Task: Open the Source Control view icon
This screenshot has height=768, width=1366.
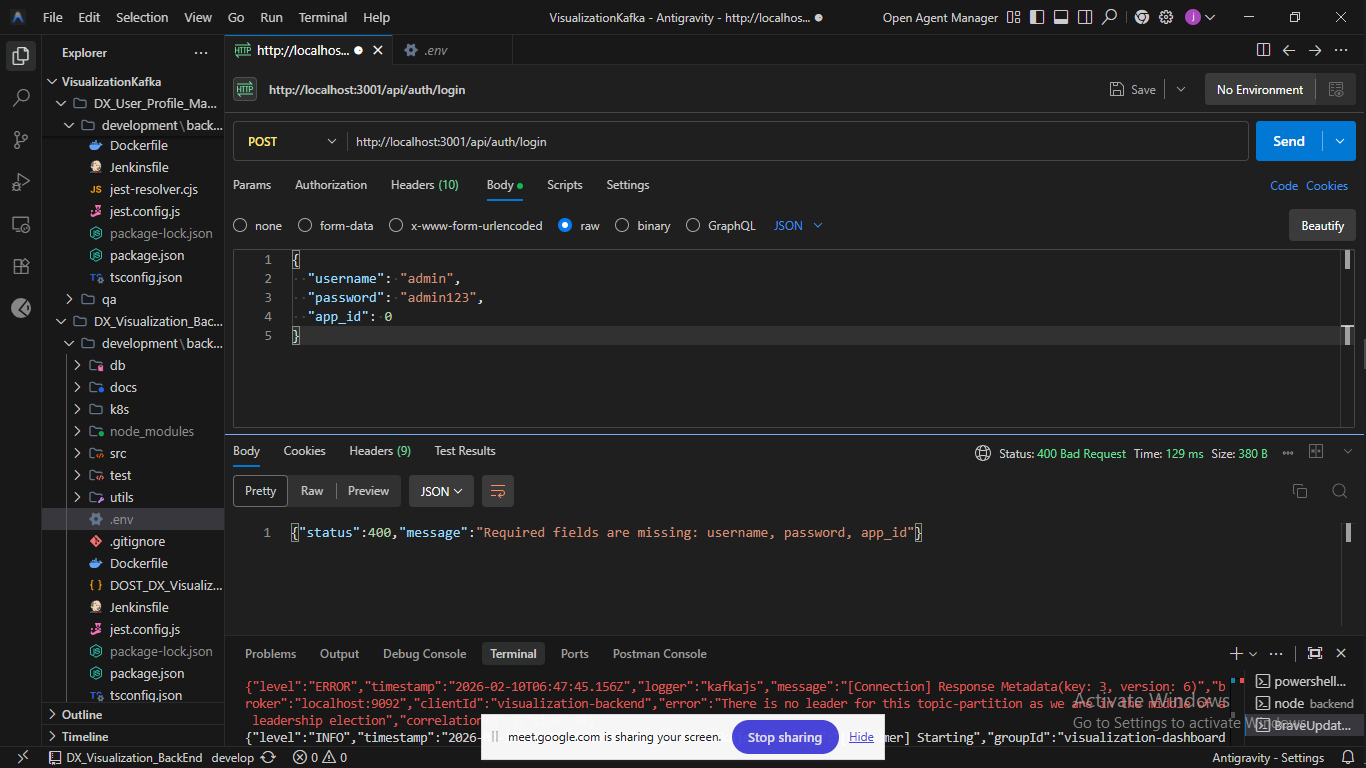Action: coord(21,140)
